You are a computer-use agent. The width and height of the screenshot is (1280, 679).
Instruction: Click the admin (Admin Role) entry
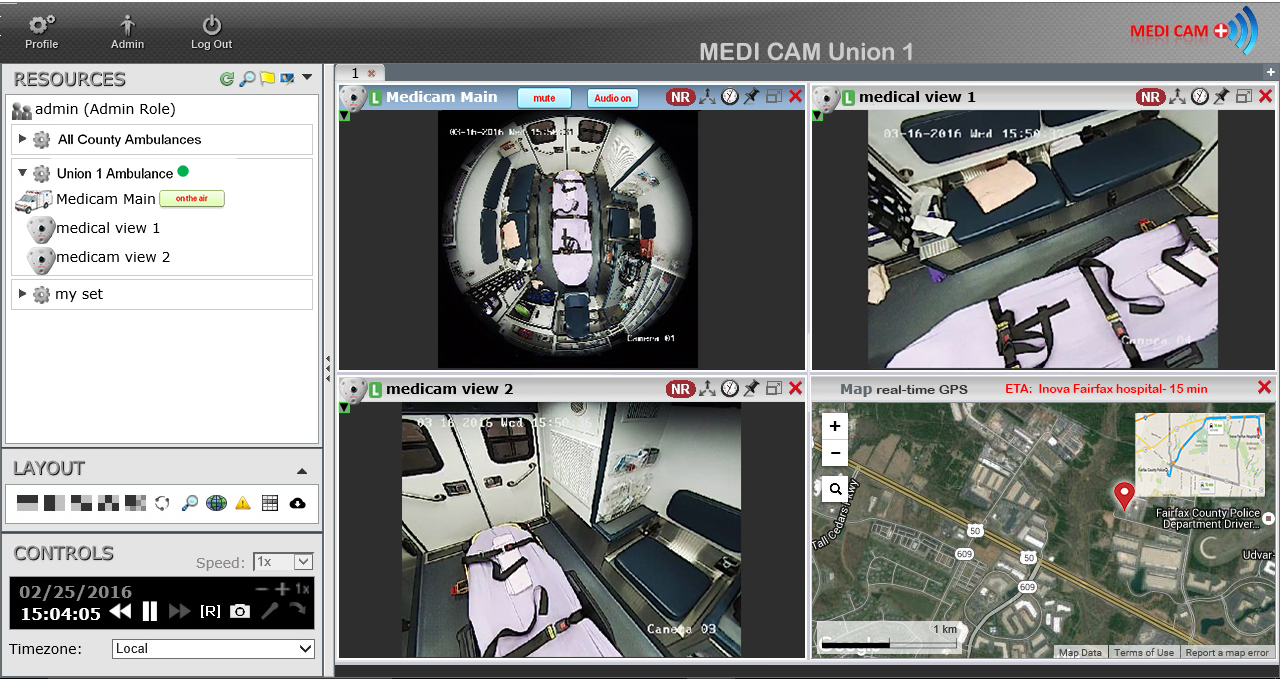[x=105, y=109]
